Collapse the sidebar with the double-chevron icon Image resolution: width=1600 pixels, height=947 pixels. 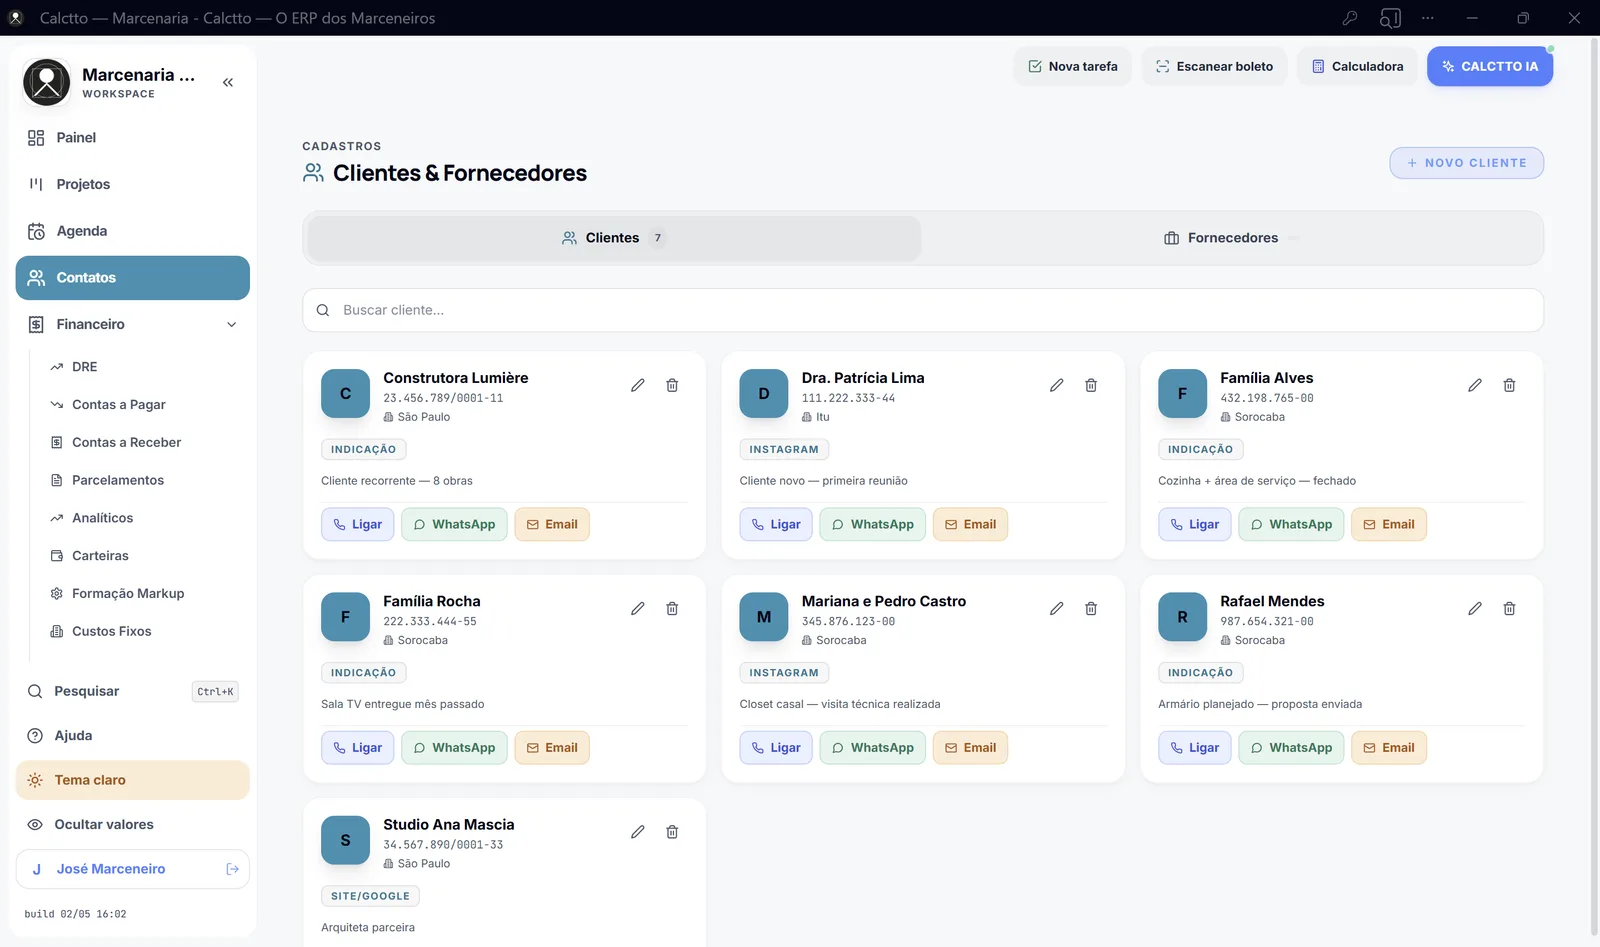[x=228, y=82]
